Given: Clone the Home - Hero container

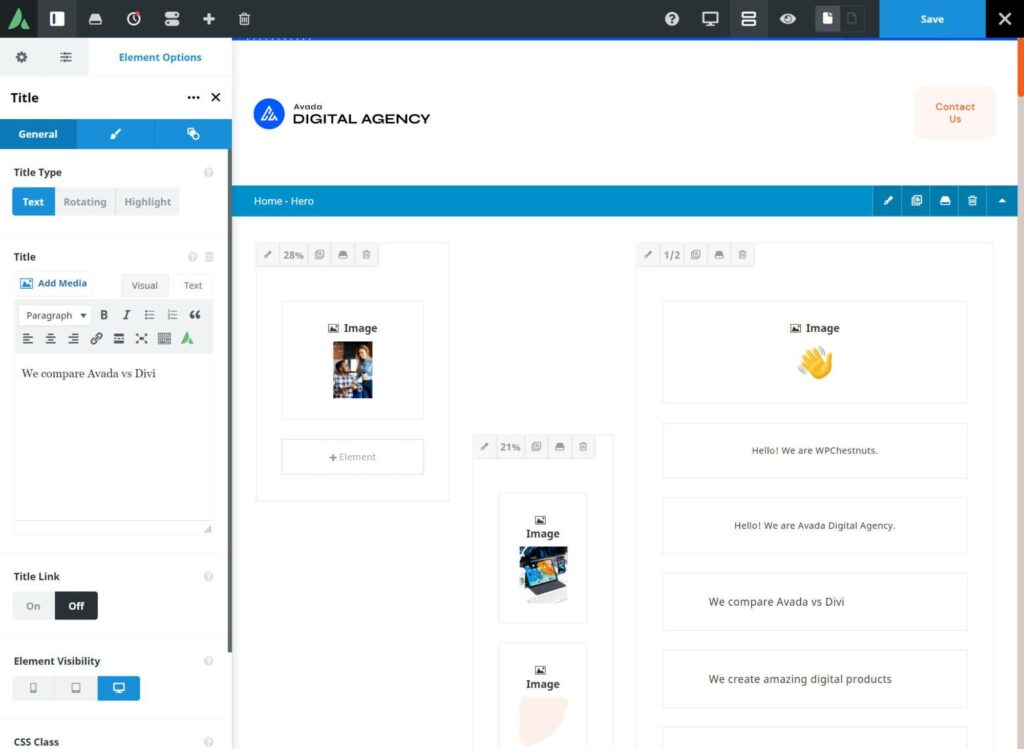Looking at the screenshot, I should click(x=916, y=201).
